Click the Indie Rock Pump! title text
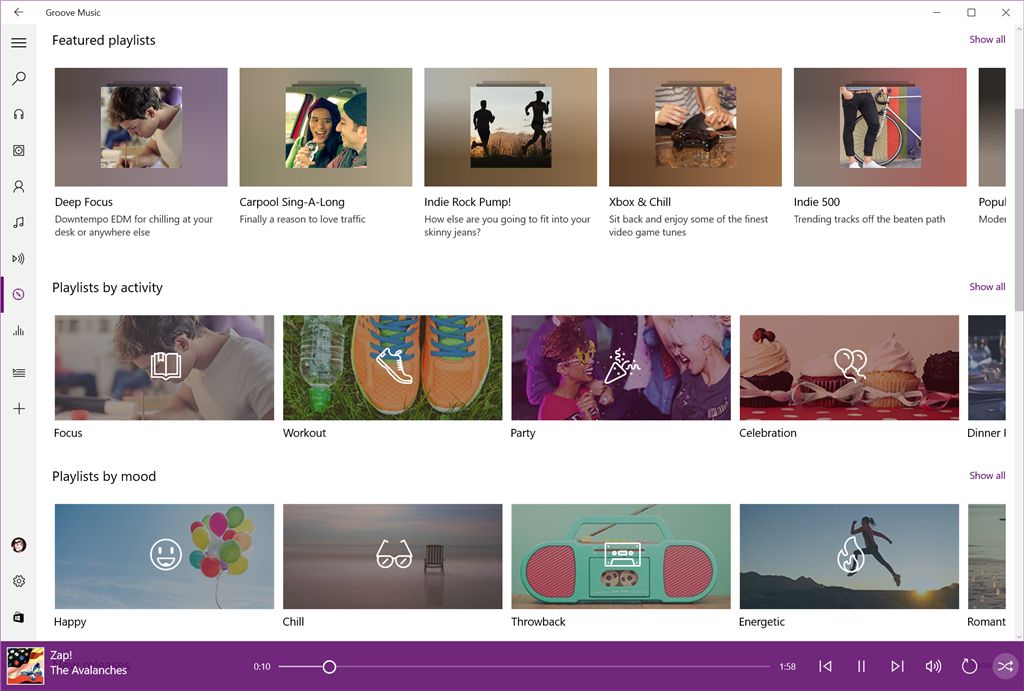Screen dimensions: 1024x691 468,202
